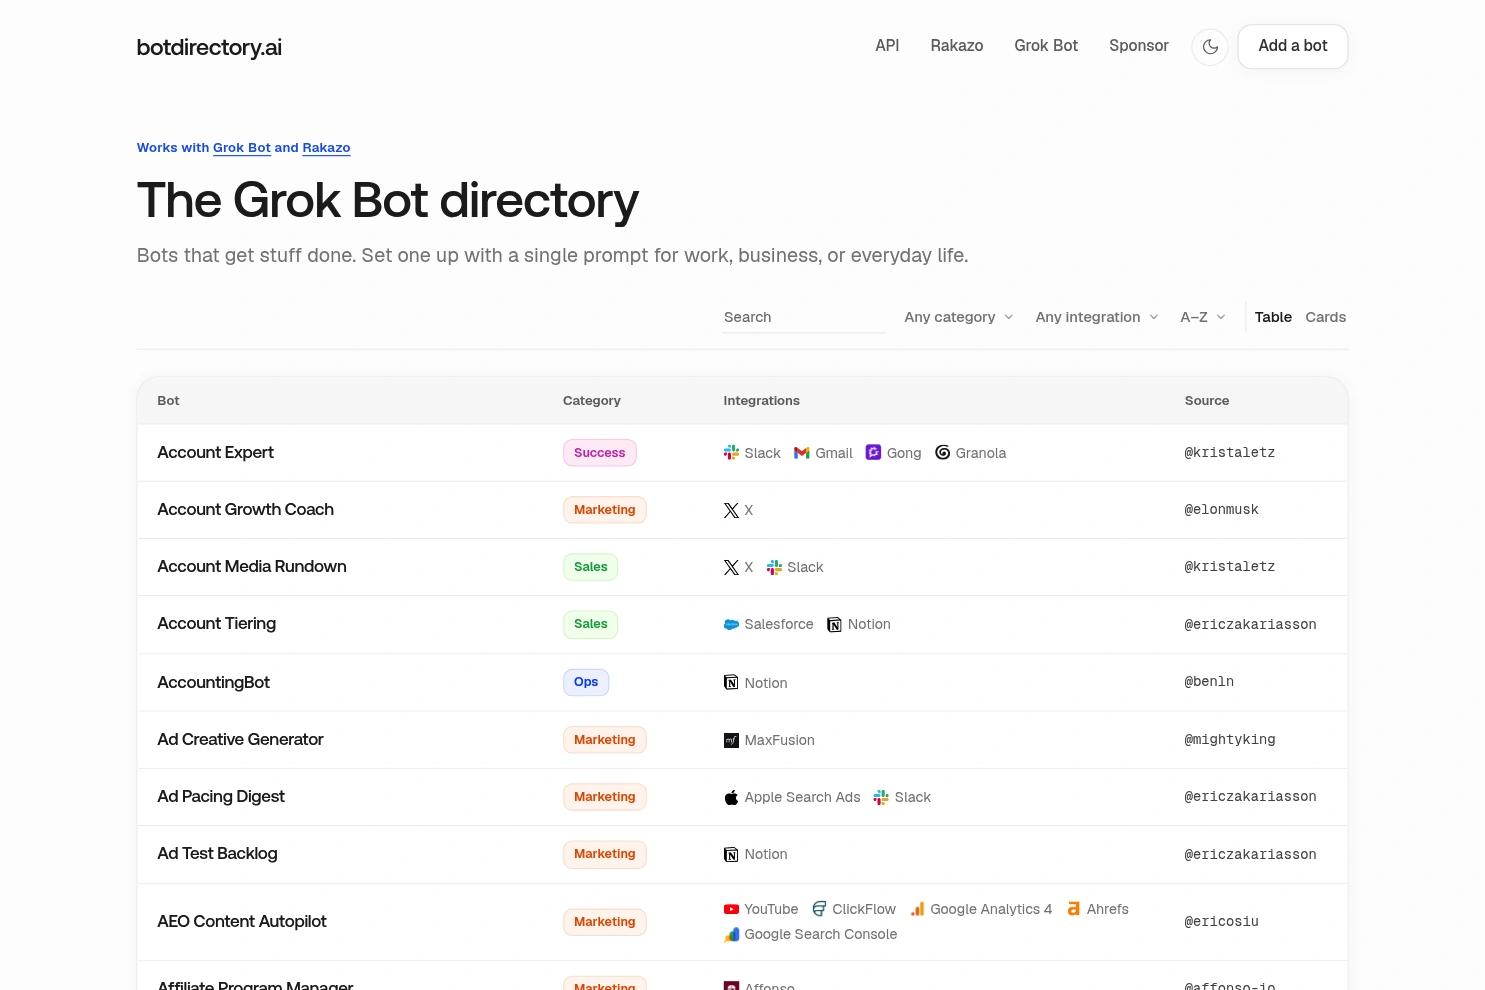
Task: Click the Slack icon in Ad Pacing Digest row
Action: click(881, 797)
